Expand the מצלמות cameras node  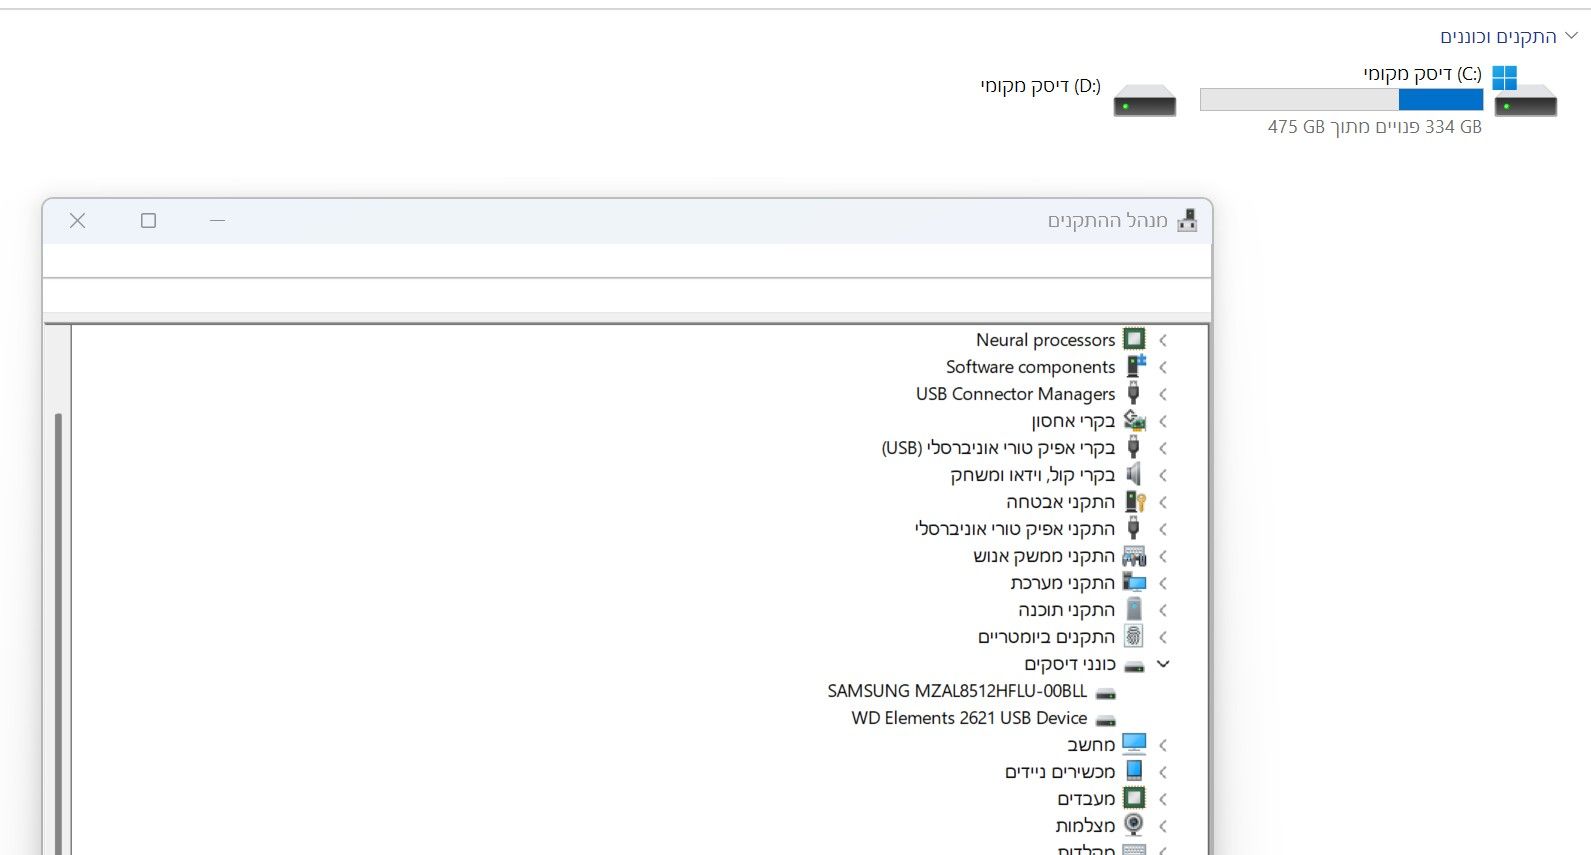tap(1163, 826)
